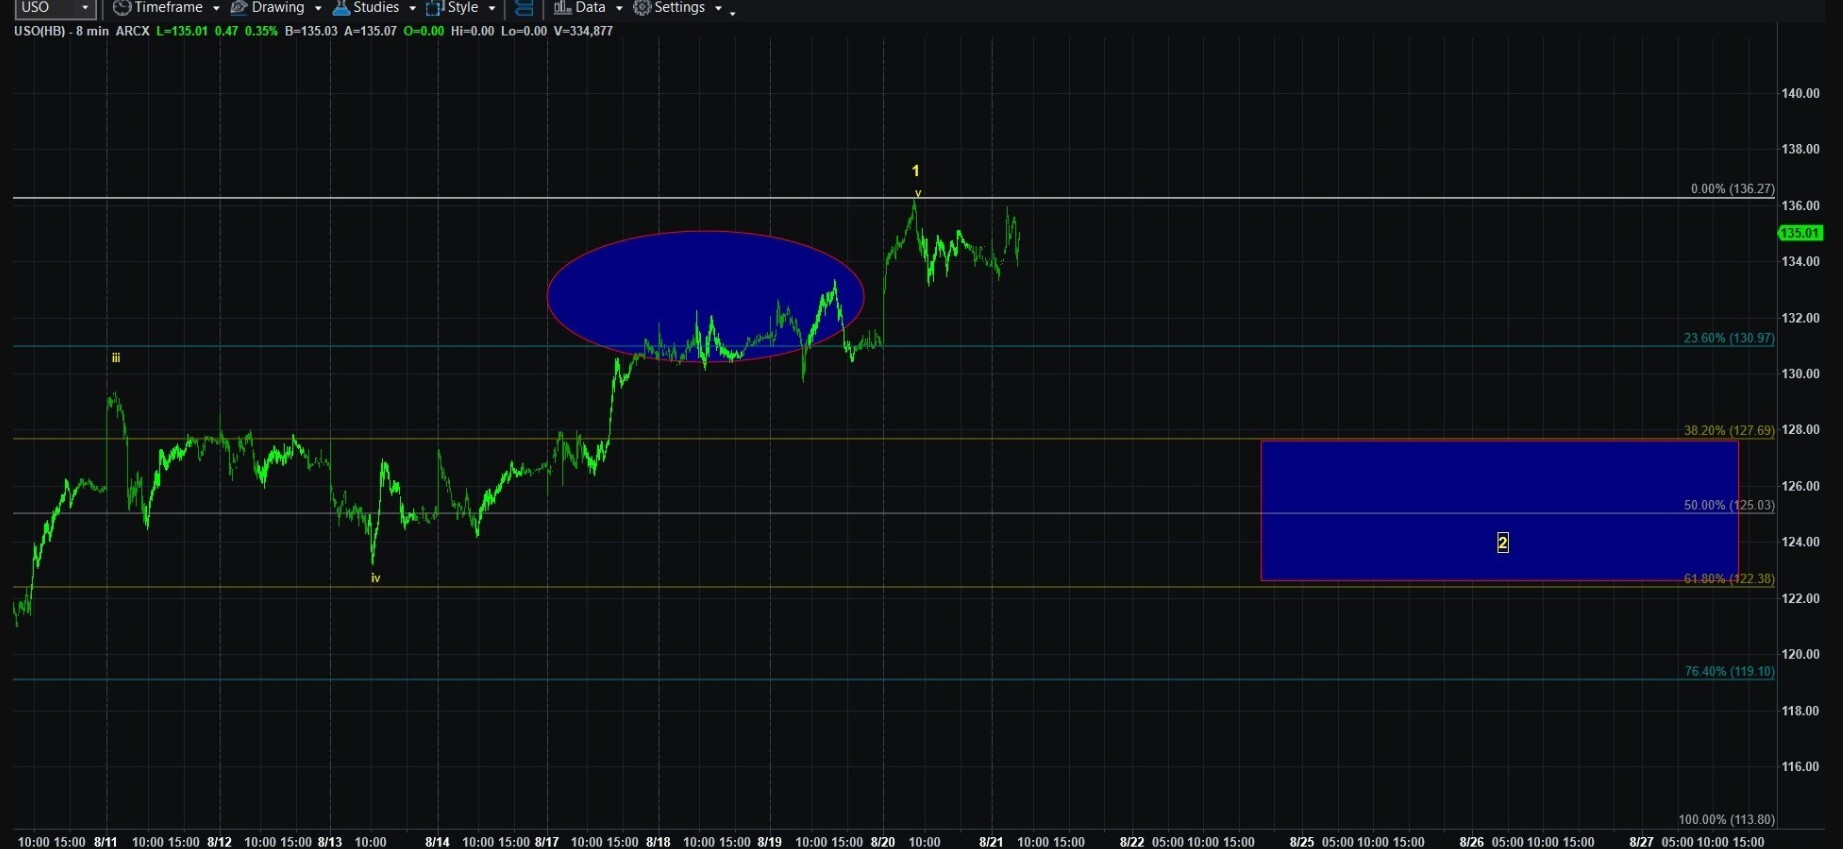Select the 100.00% (113.80) Fibonacci label
The height and width of the screenshot is (849, 1843).
1726,820
